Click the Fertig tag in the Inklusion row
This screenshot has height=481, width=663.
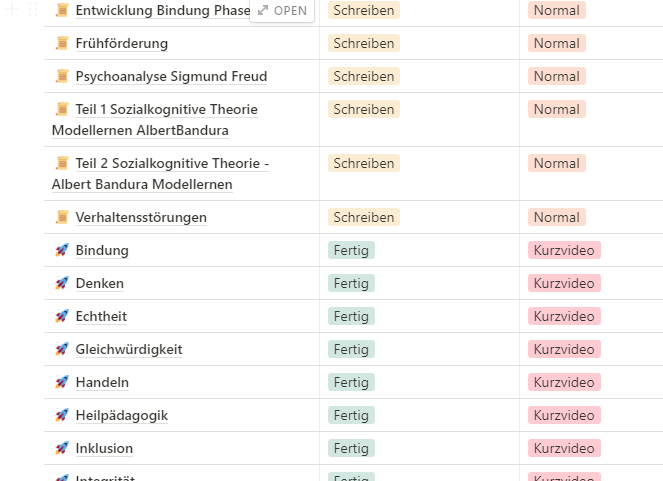(x=351, y=448)
